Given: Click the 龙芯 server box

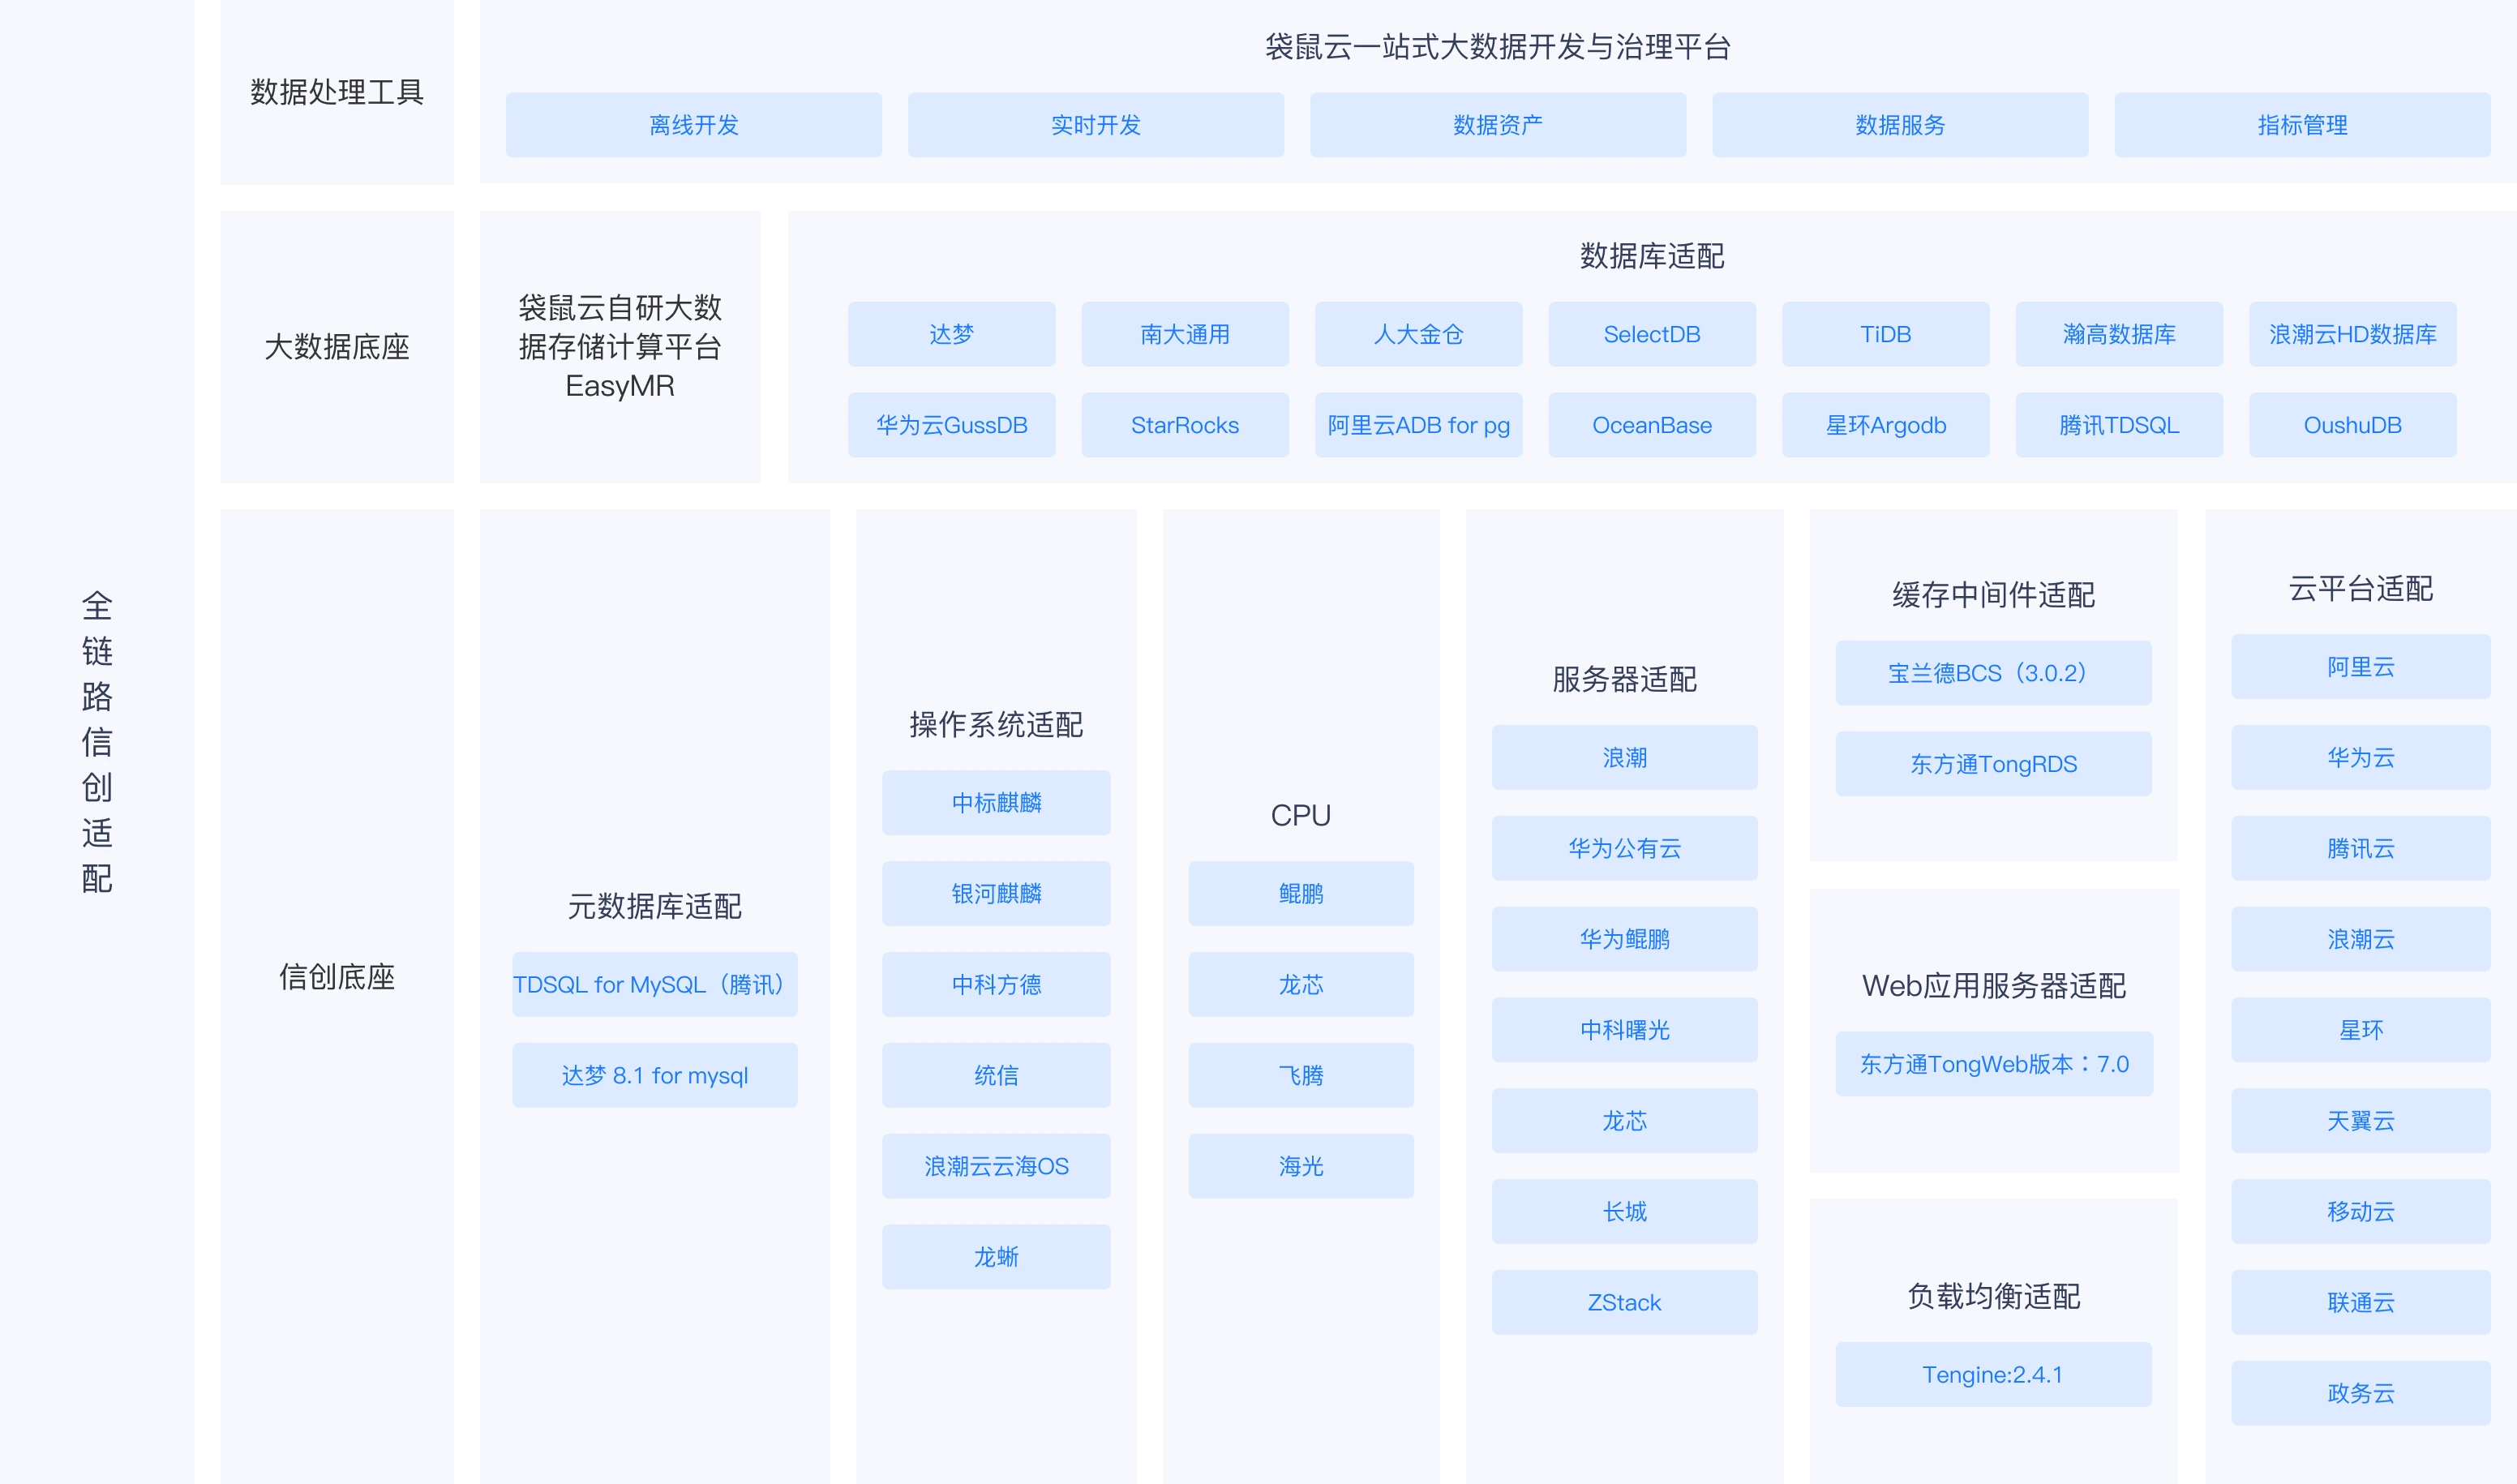Looking at the screenshot, I should [x=1624, y=1121].
